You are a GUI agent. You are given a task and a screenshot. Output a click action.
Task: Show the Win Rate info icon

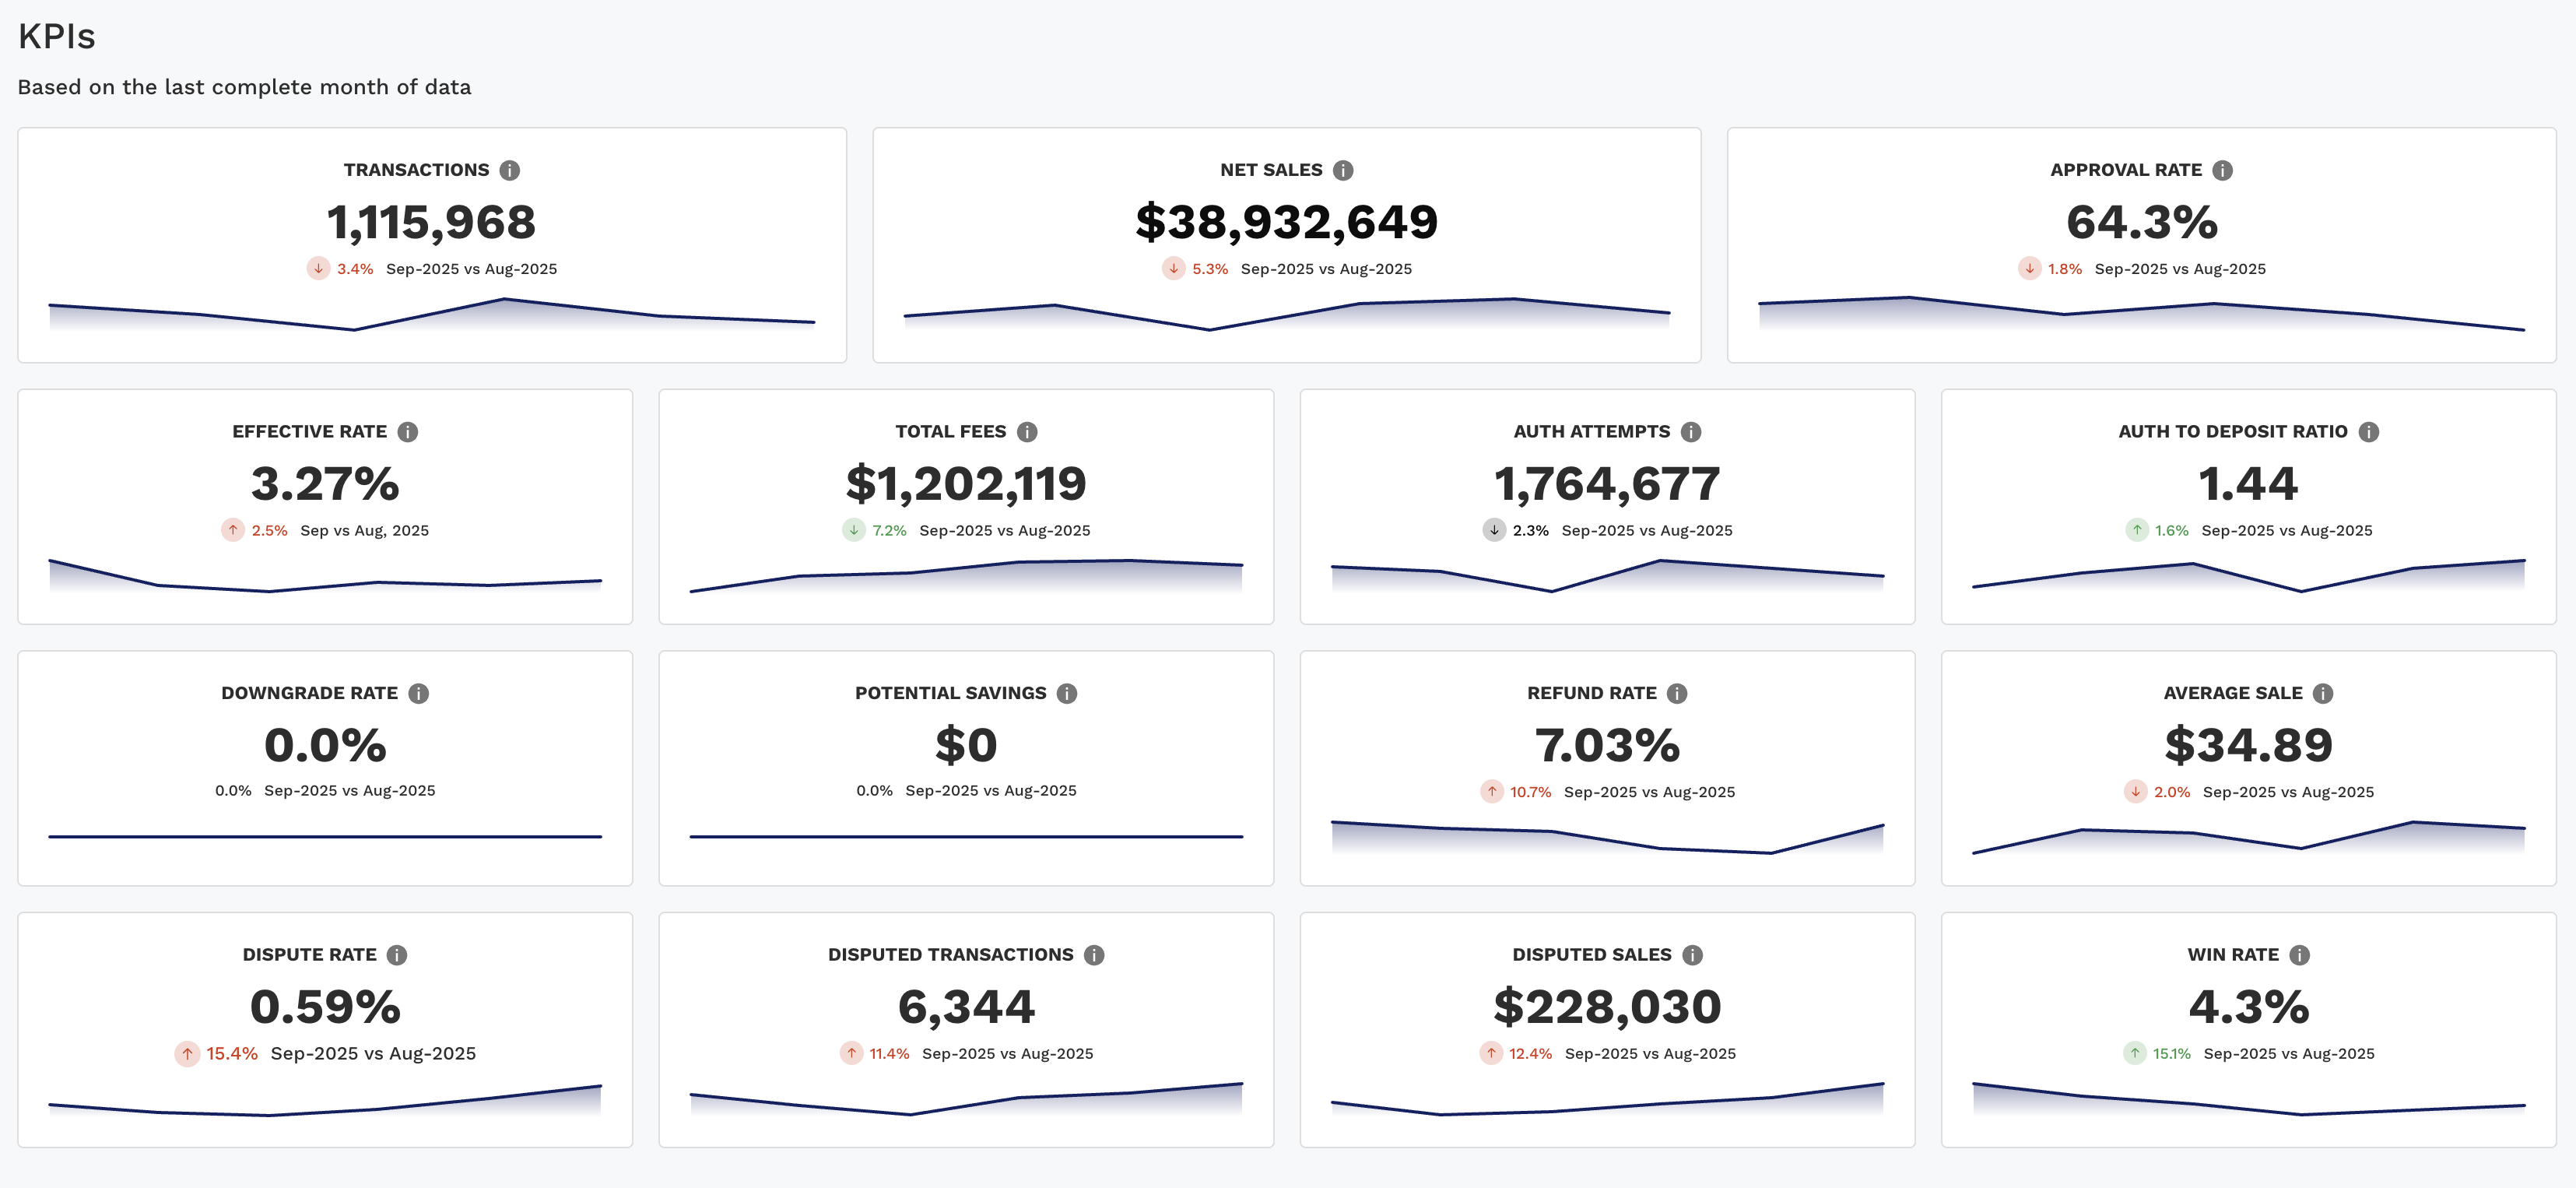coord(2300,955)
